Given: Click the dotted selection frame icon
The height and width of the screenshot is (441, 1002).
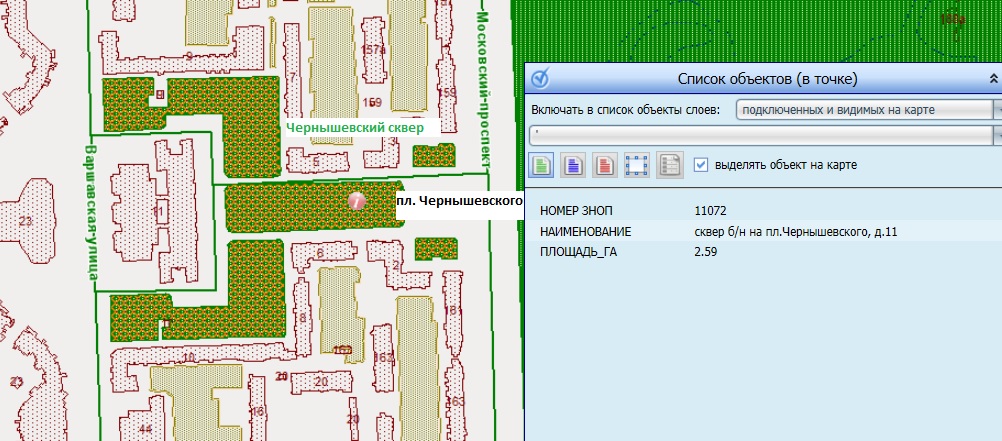Looking at the screenshot, I should point(636,165).
